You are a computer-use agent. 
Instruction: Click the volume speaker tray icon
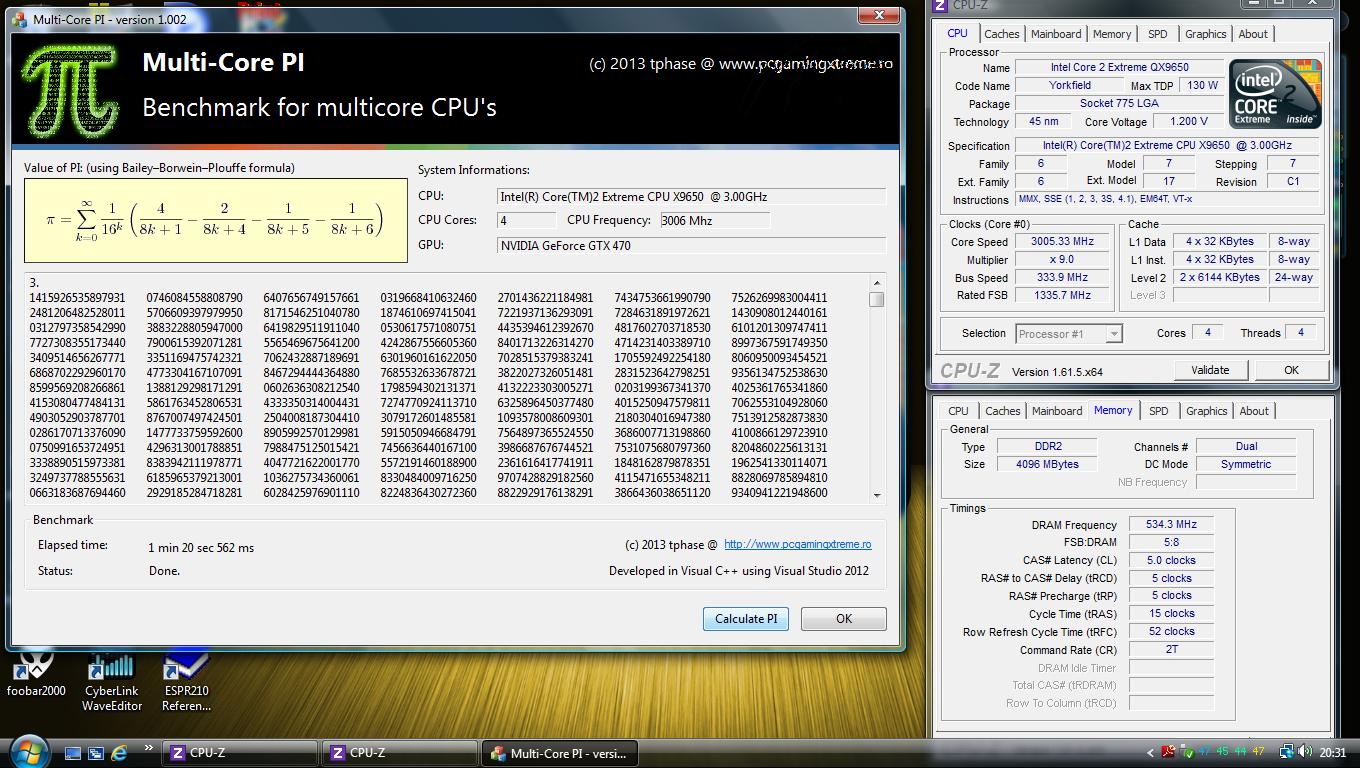[1306, 752]
